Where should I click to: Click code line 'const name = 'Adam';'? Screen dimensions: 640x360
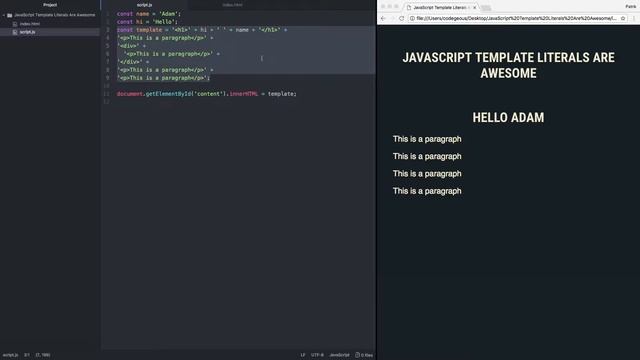[149, 14]
